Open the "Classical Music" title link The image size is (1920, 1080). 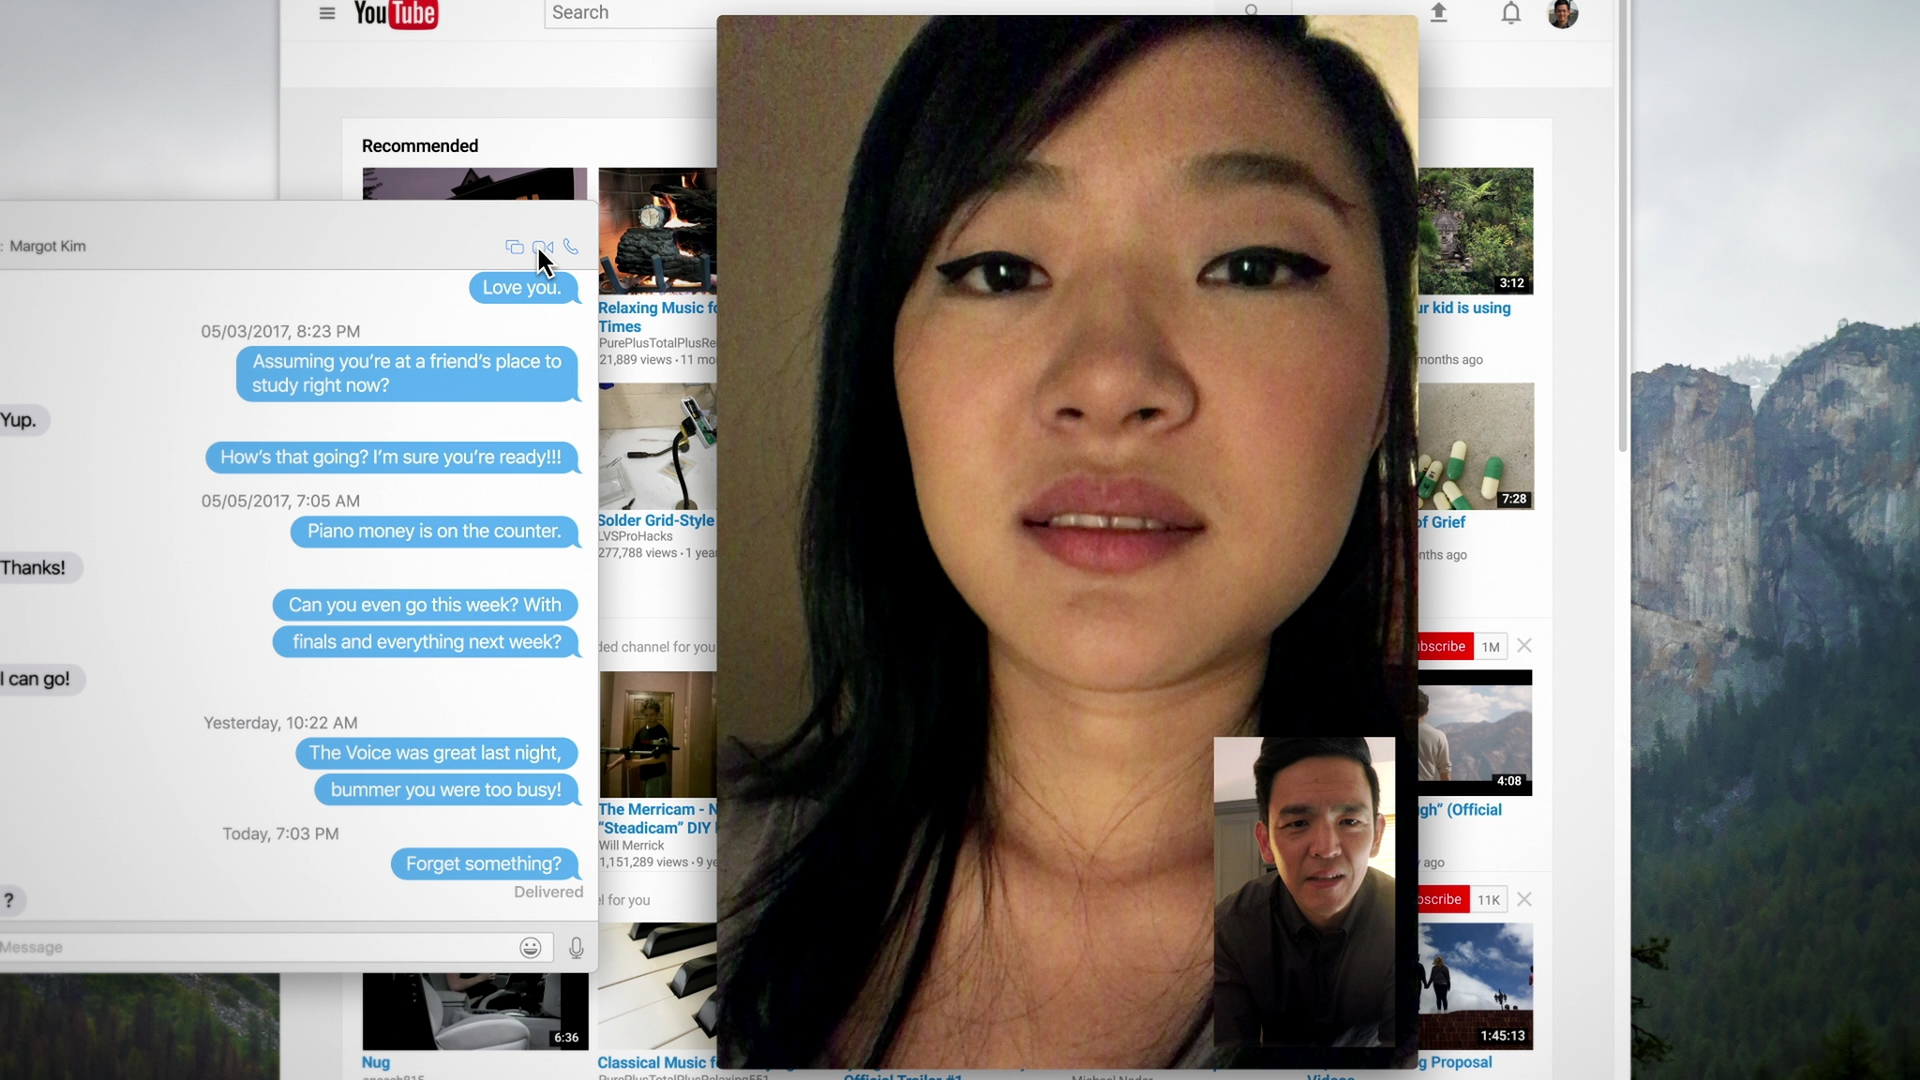tap(657, 1062)
